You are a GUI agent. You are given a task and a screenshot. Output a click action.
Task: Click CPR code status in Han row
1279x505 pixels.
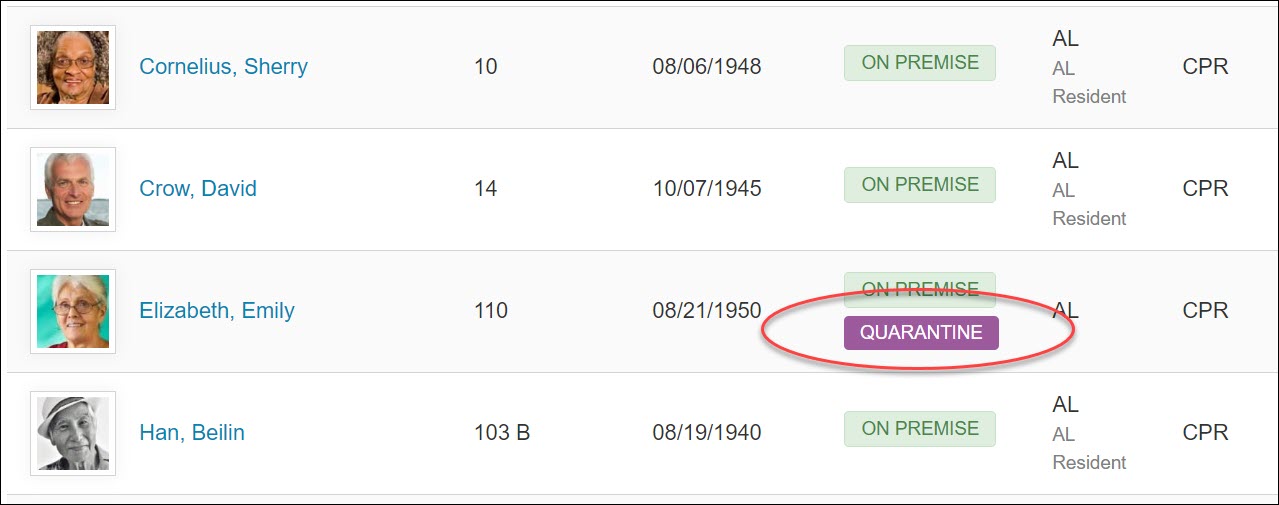pos(1205,433)
